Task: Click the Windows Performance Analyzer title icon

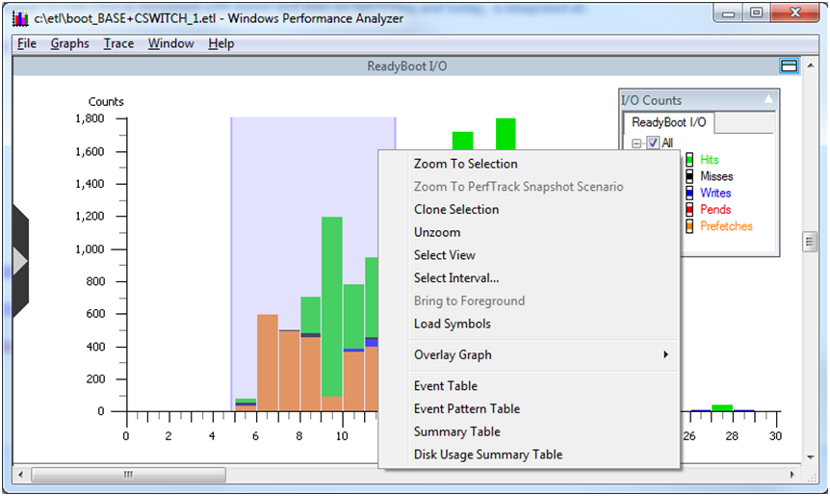Action: point(20,19)
